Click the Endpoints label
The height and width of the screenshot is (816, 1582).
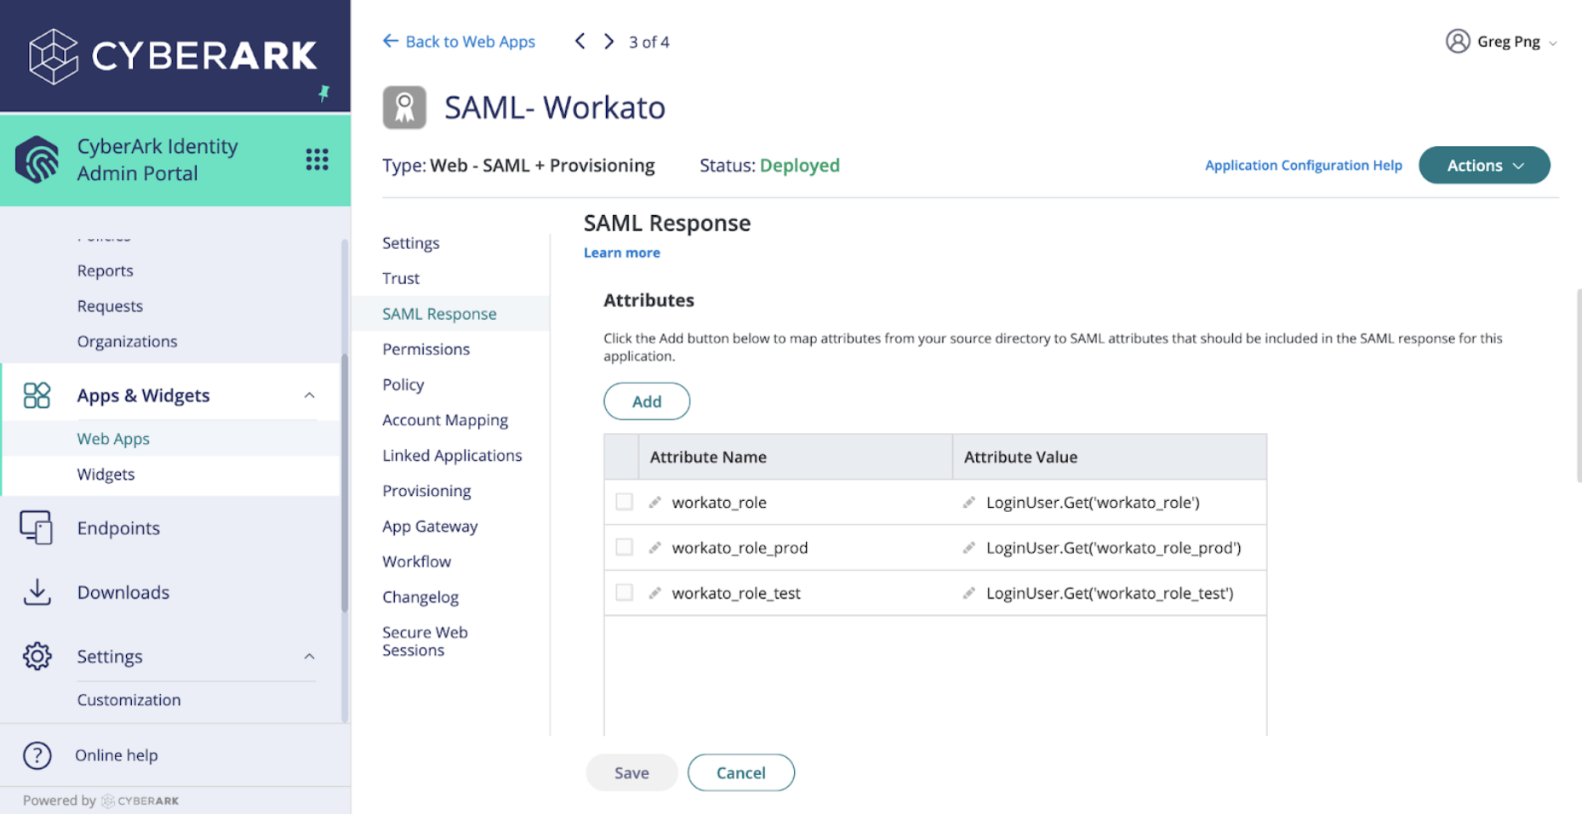point(118,528)
